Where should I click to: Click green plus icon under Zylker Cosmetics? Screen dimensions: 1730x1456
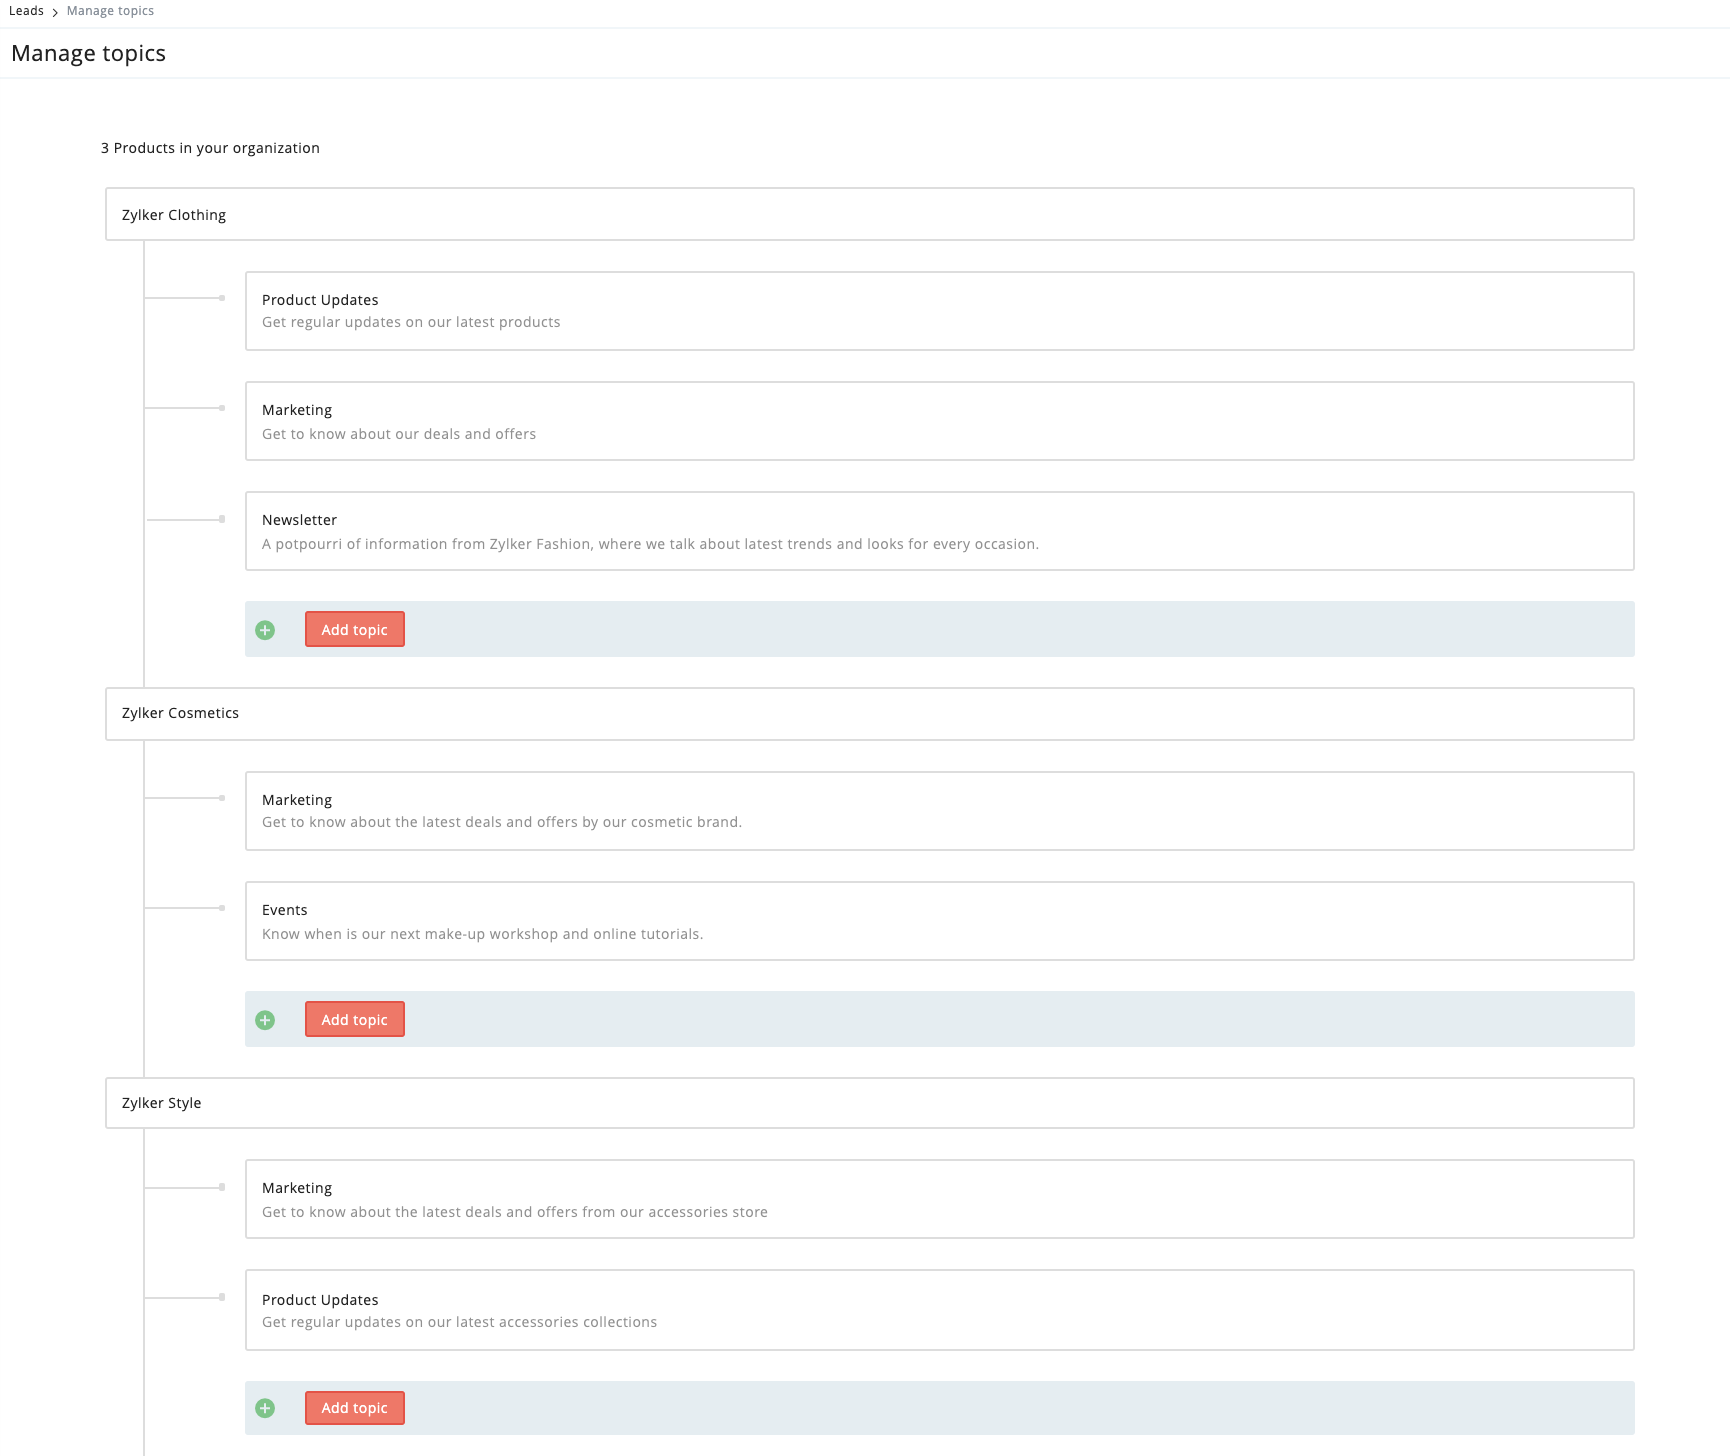pyautogui.click(x=265, y=1020)
